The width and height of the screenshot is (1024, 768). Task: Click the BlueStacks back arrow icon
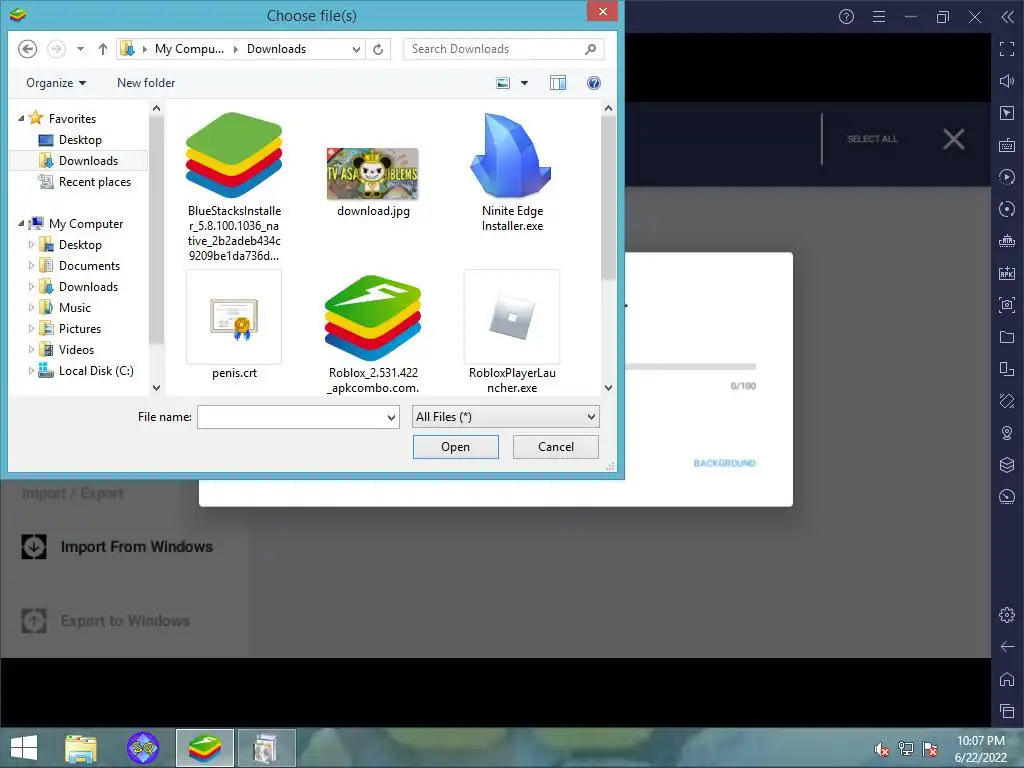coord(1007,647)
